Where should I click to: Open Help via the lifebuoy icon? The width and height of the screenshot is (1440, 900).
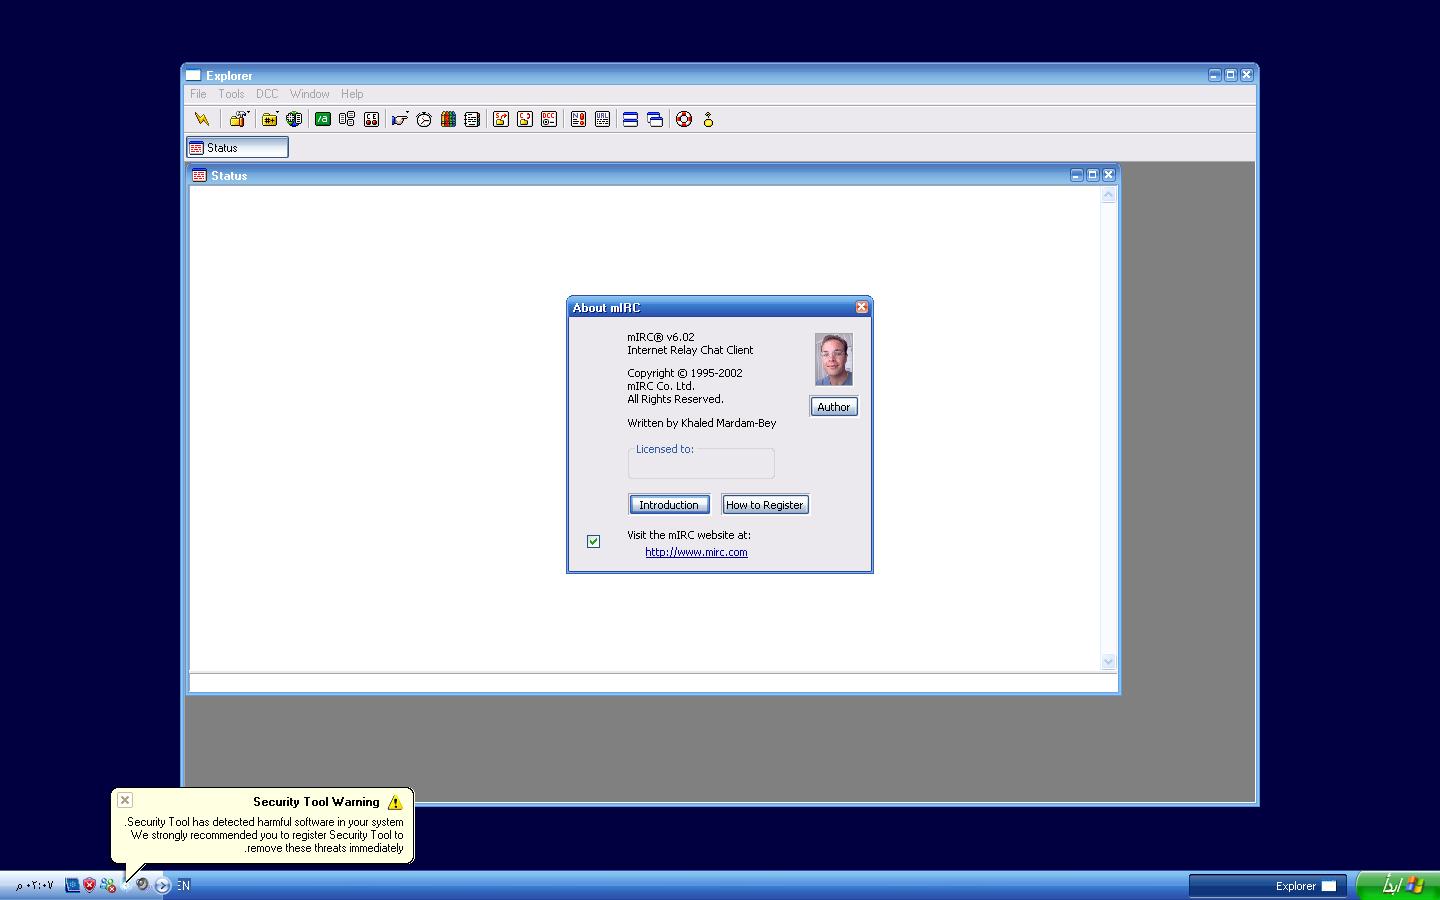coord(684,119)
